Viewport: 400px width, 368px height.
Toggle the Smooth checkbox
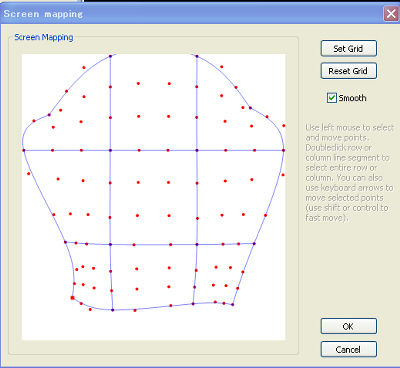(332, 98)
